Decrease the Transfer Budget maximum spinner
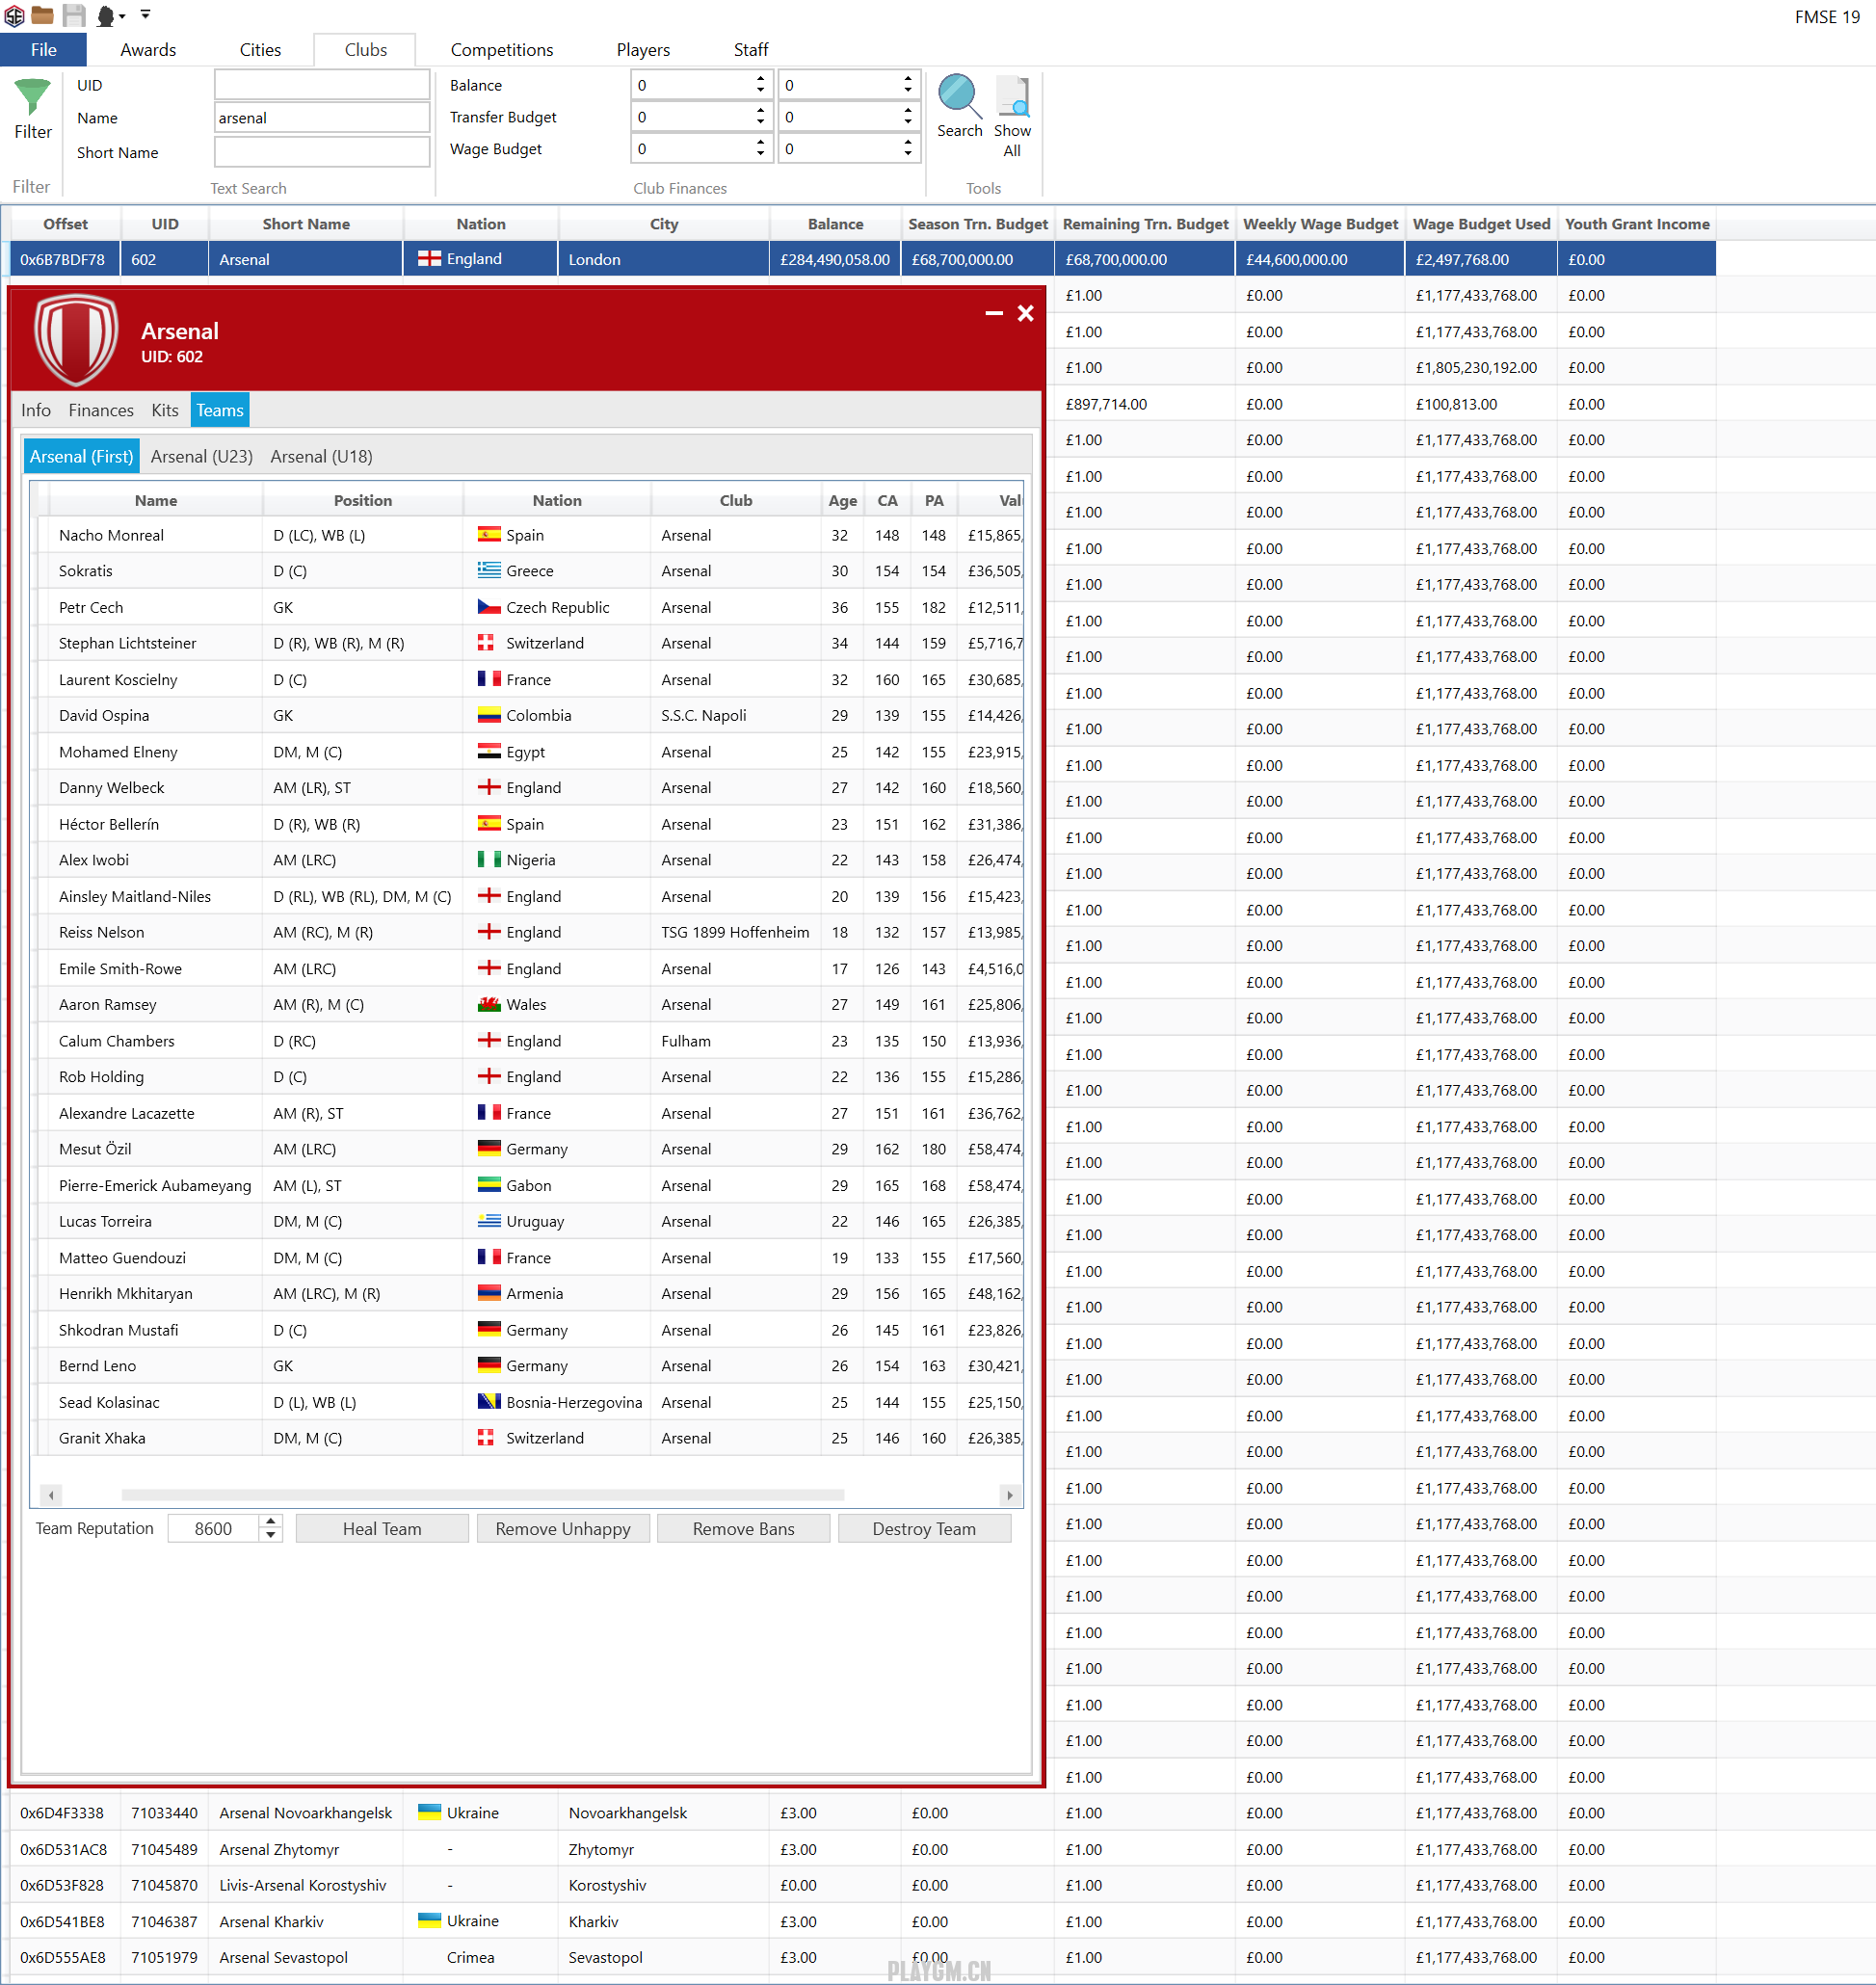 coord(908,123)
